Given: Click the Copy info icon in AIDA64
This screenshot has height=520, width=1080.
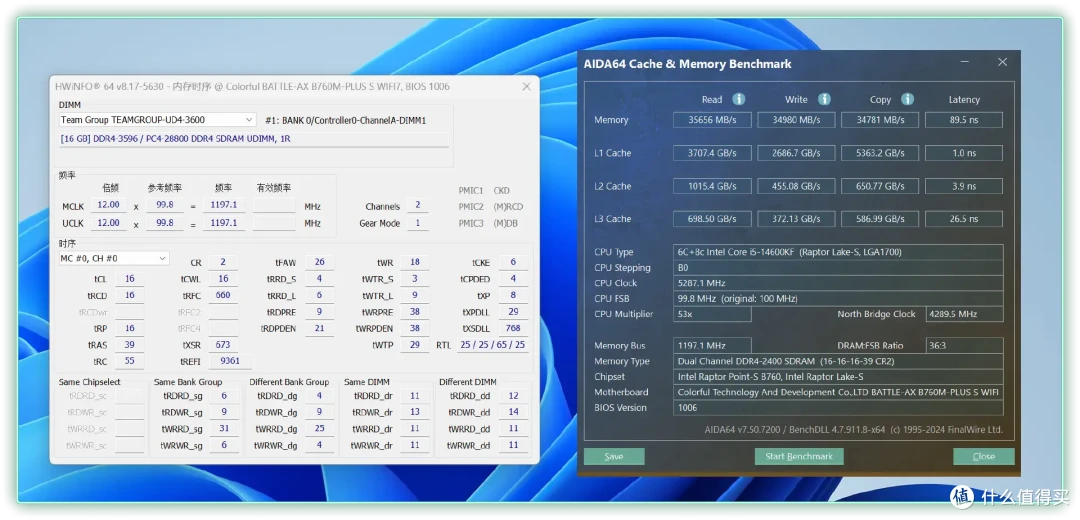Looking at the screenshot, I should [908, 99].
